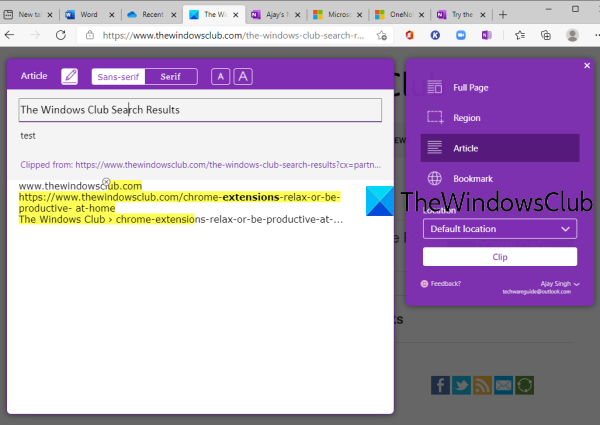600x425 pixels.
Task: Click the Full Page mode icon
Action: (435, 87)
